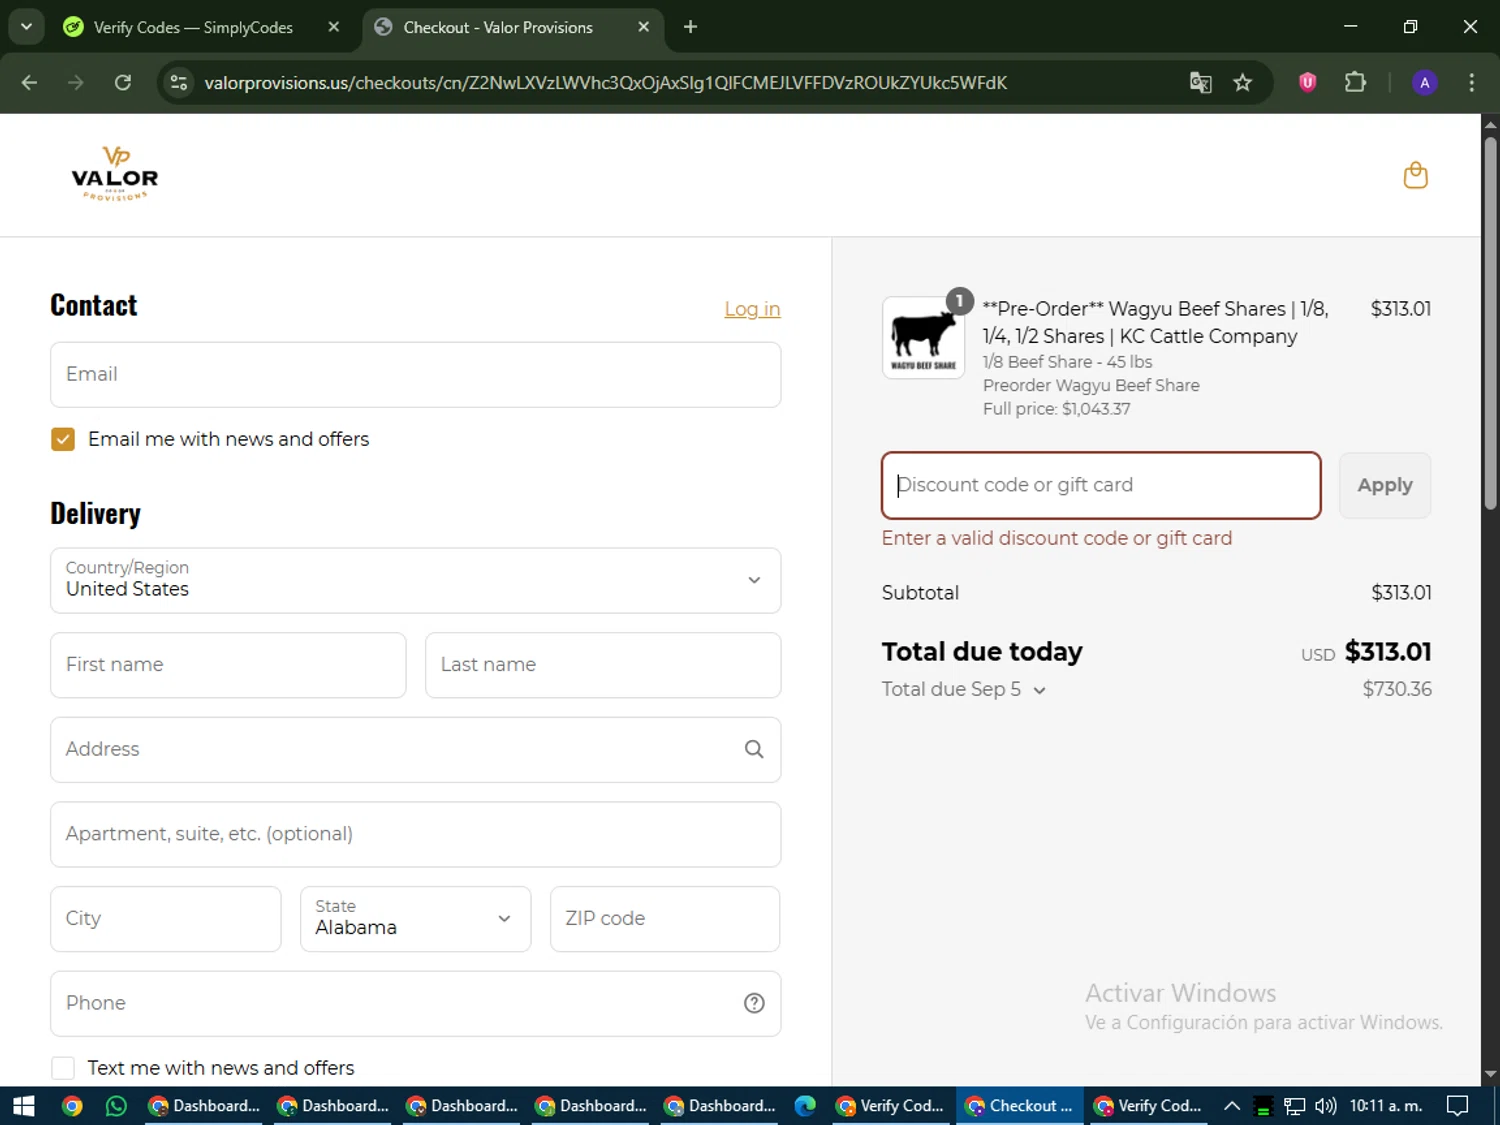Reload the checkout page
Screen dimensions: 1500x1125
[123, 82]
